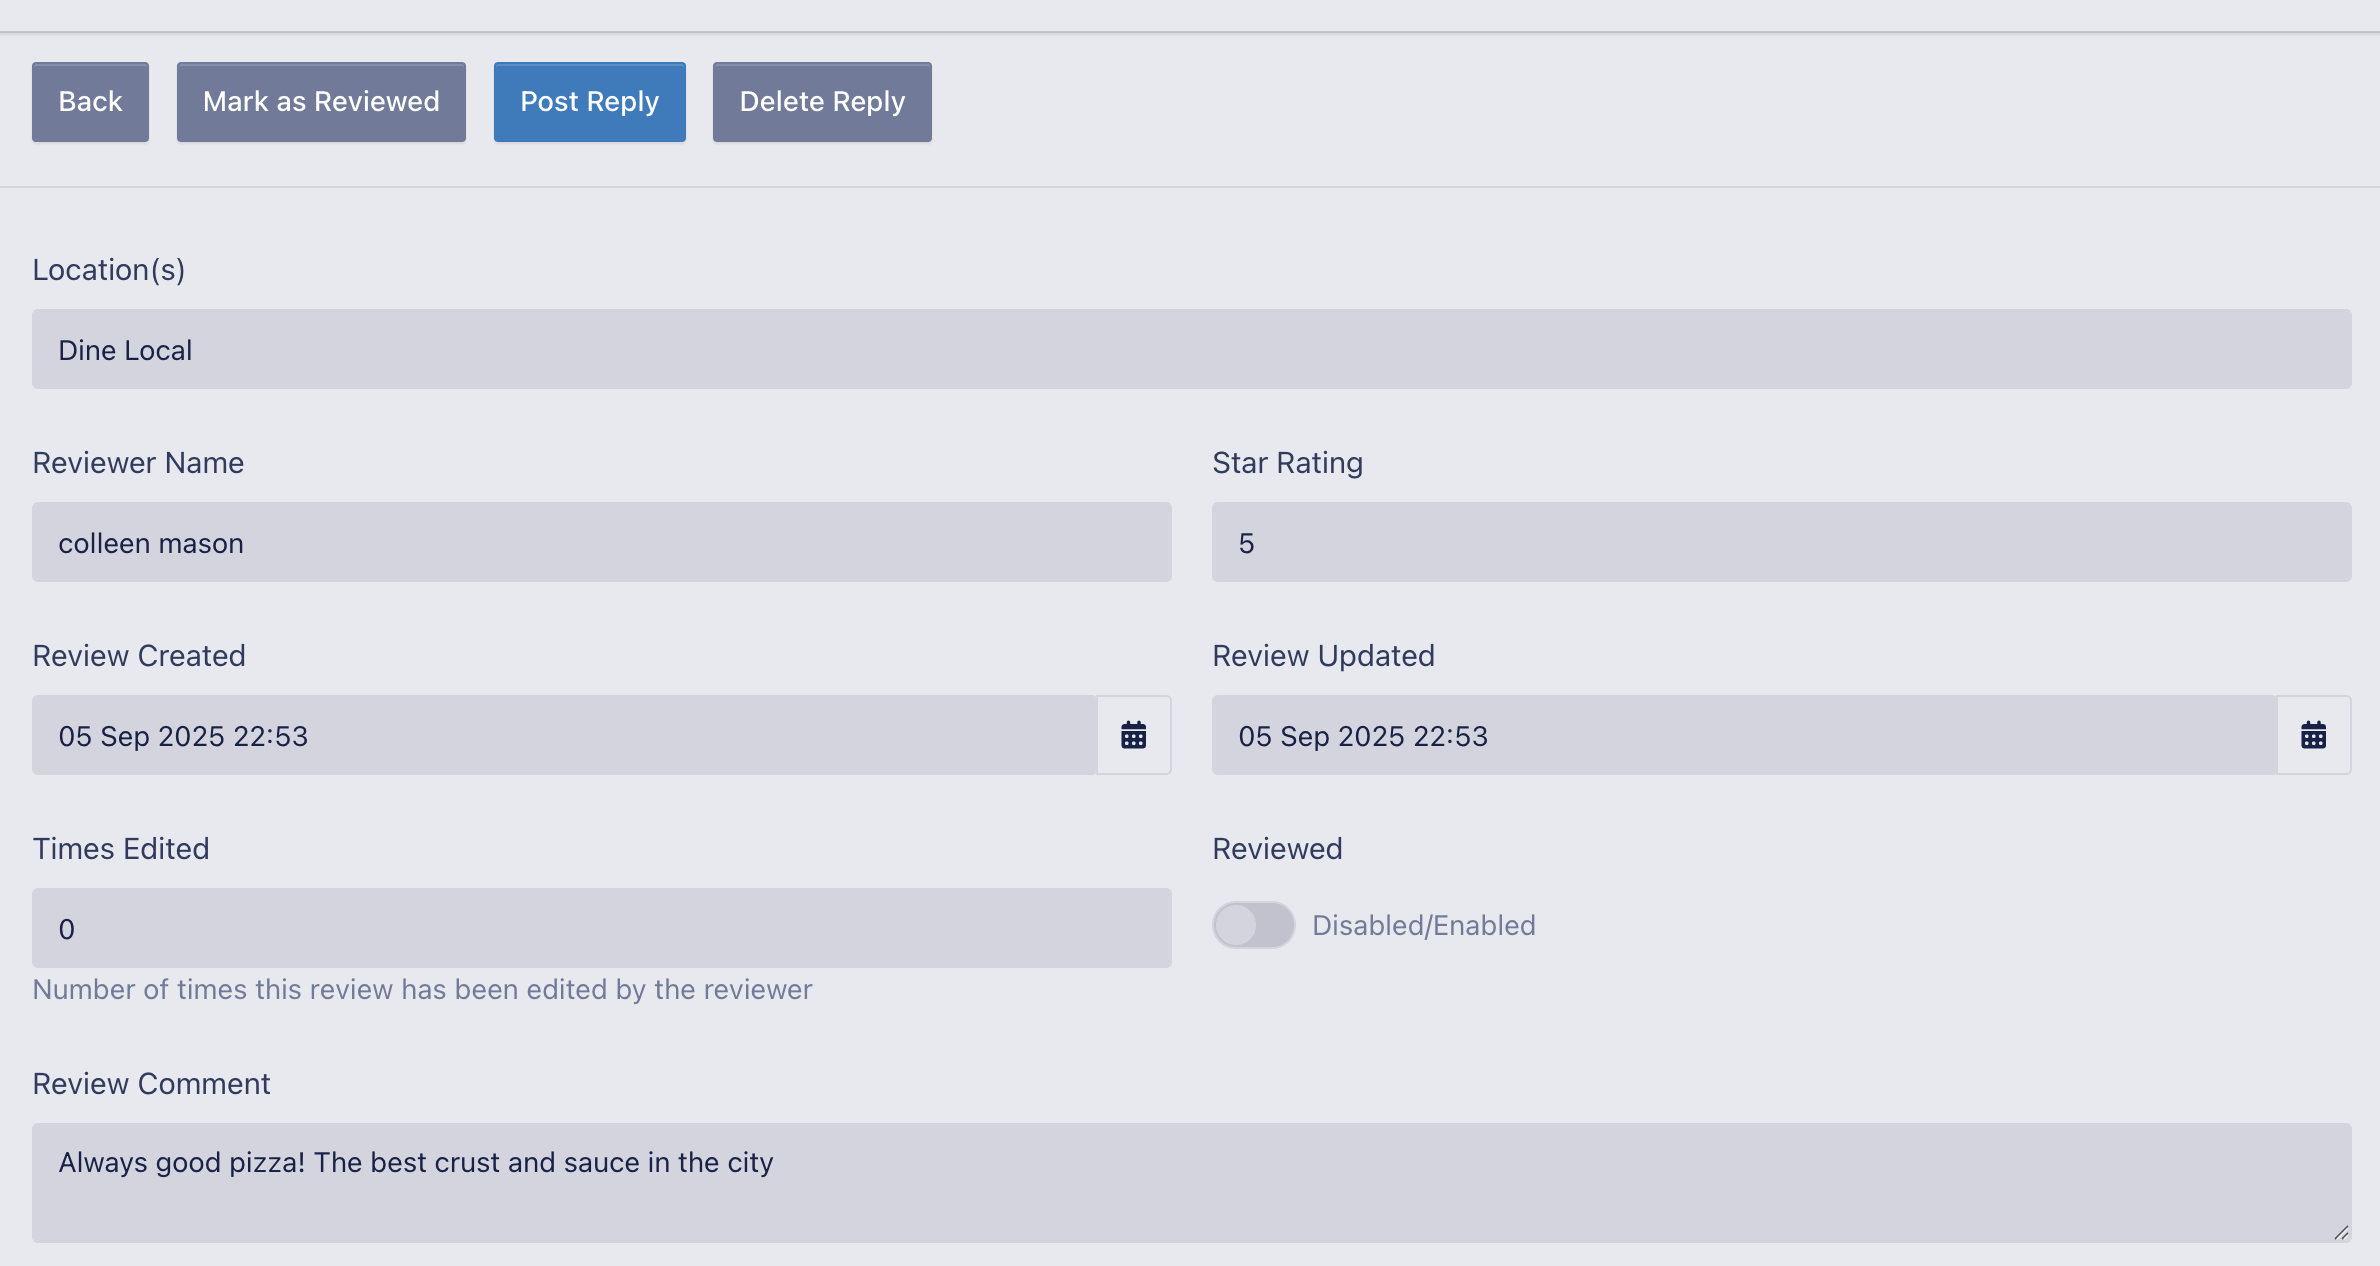Focus the Times Edited field
The width and height of the screenshot is (2380, 1266).
click(x=601, y=928)
